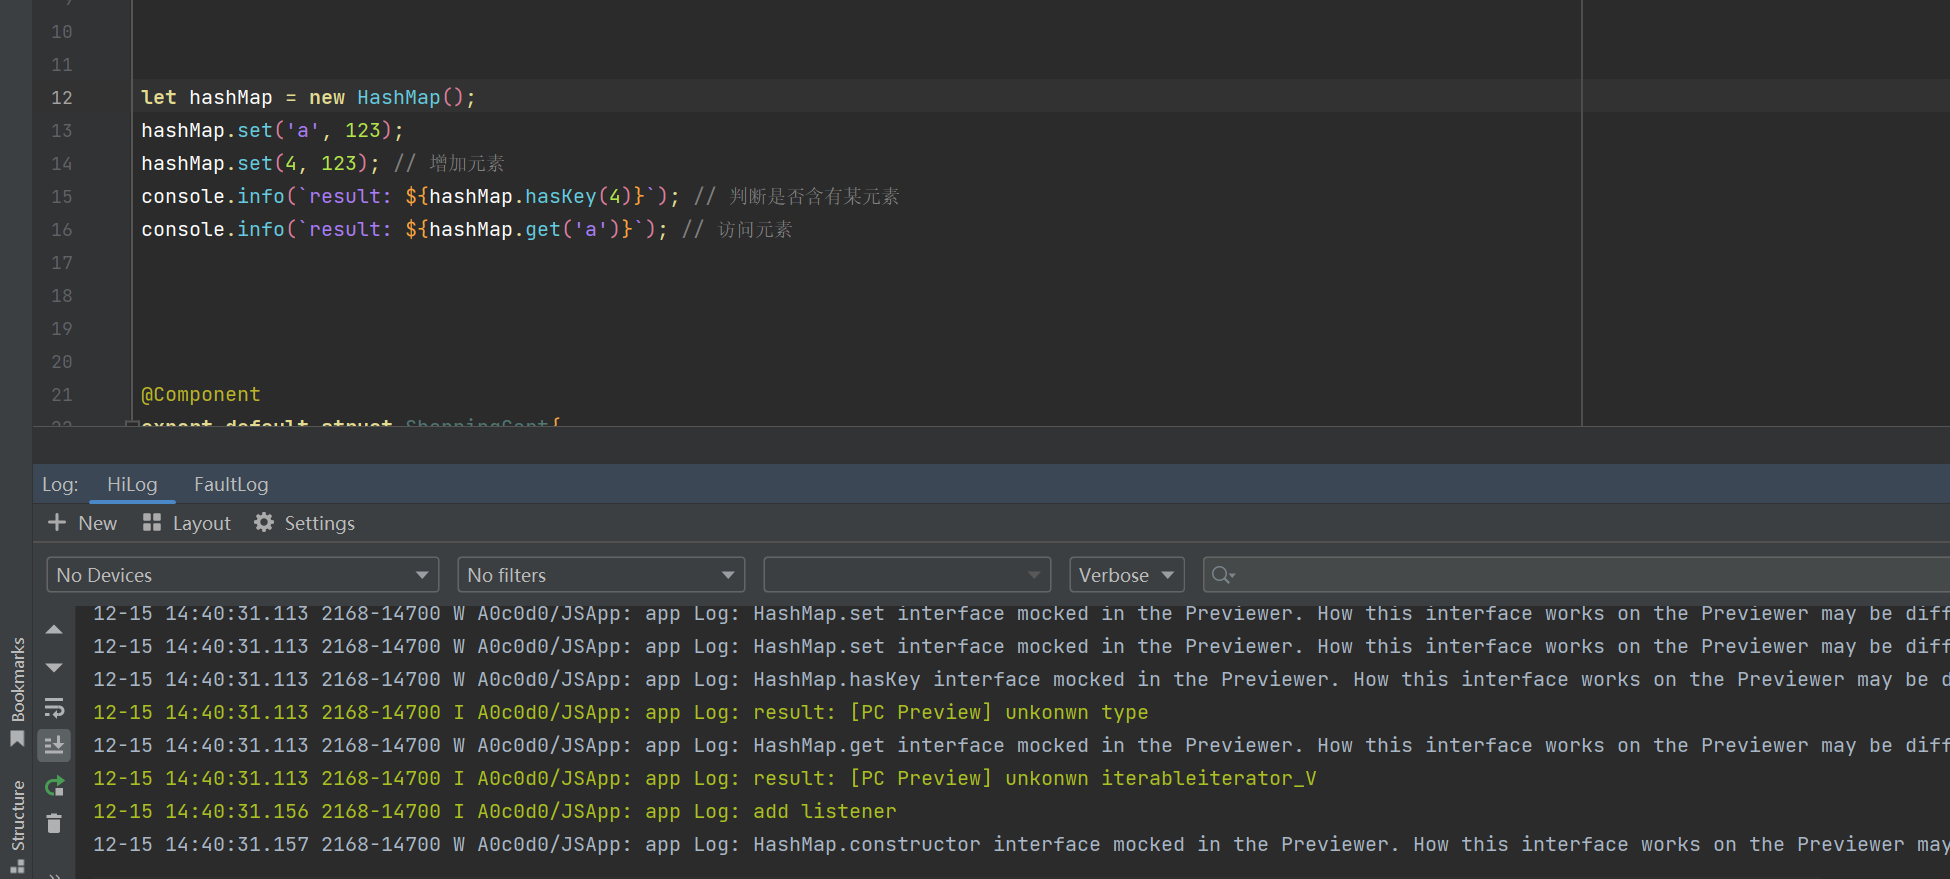Click log row 'add listener'
Image resolution: width=1950 pixels, height=879 pixels.
[x=495, y=812]
